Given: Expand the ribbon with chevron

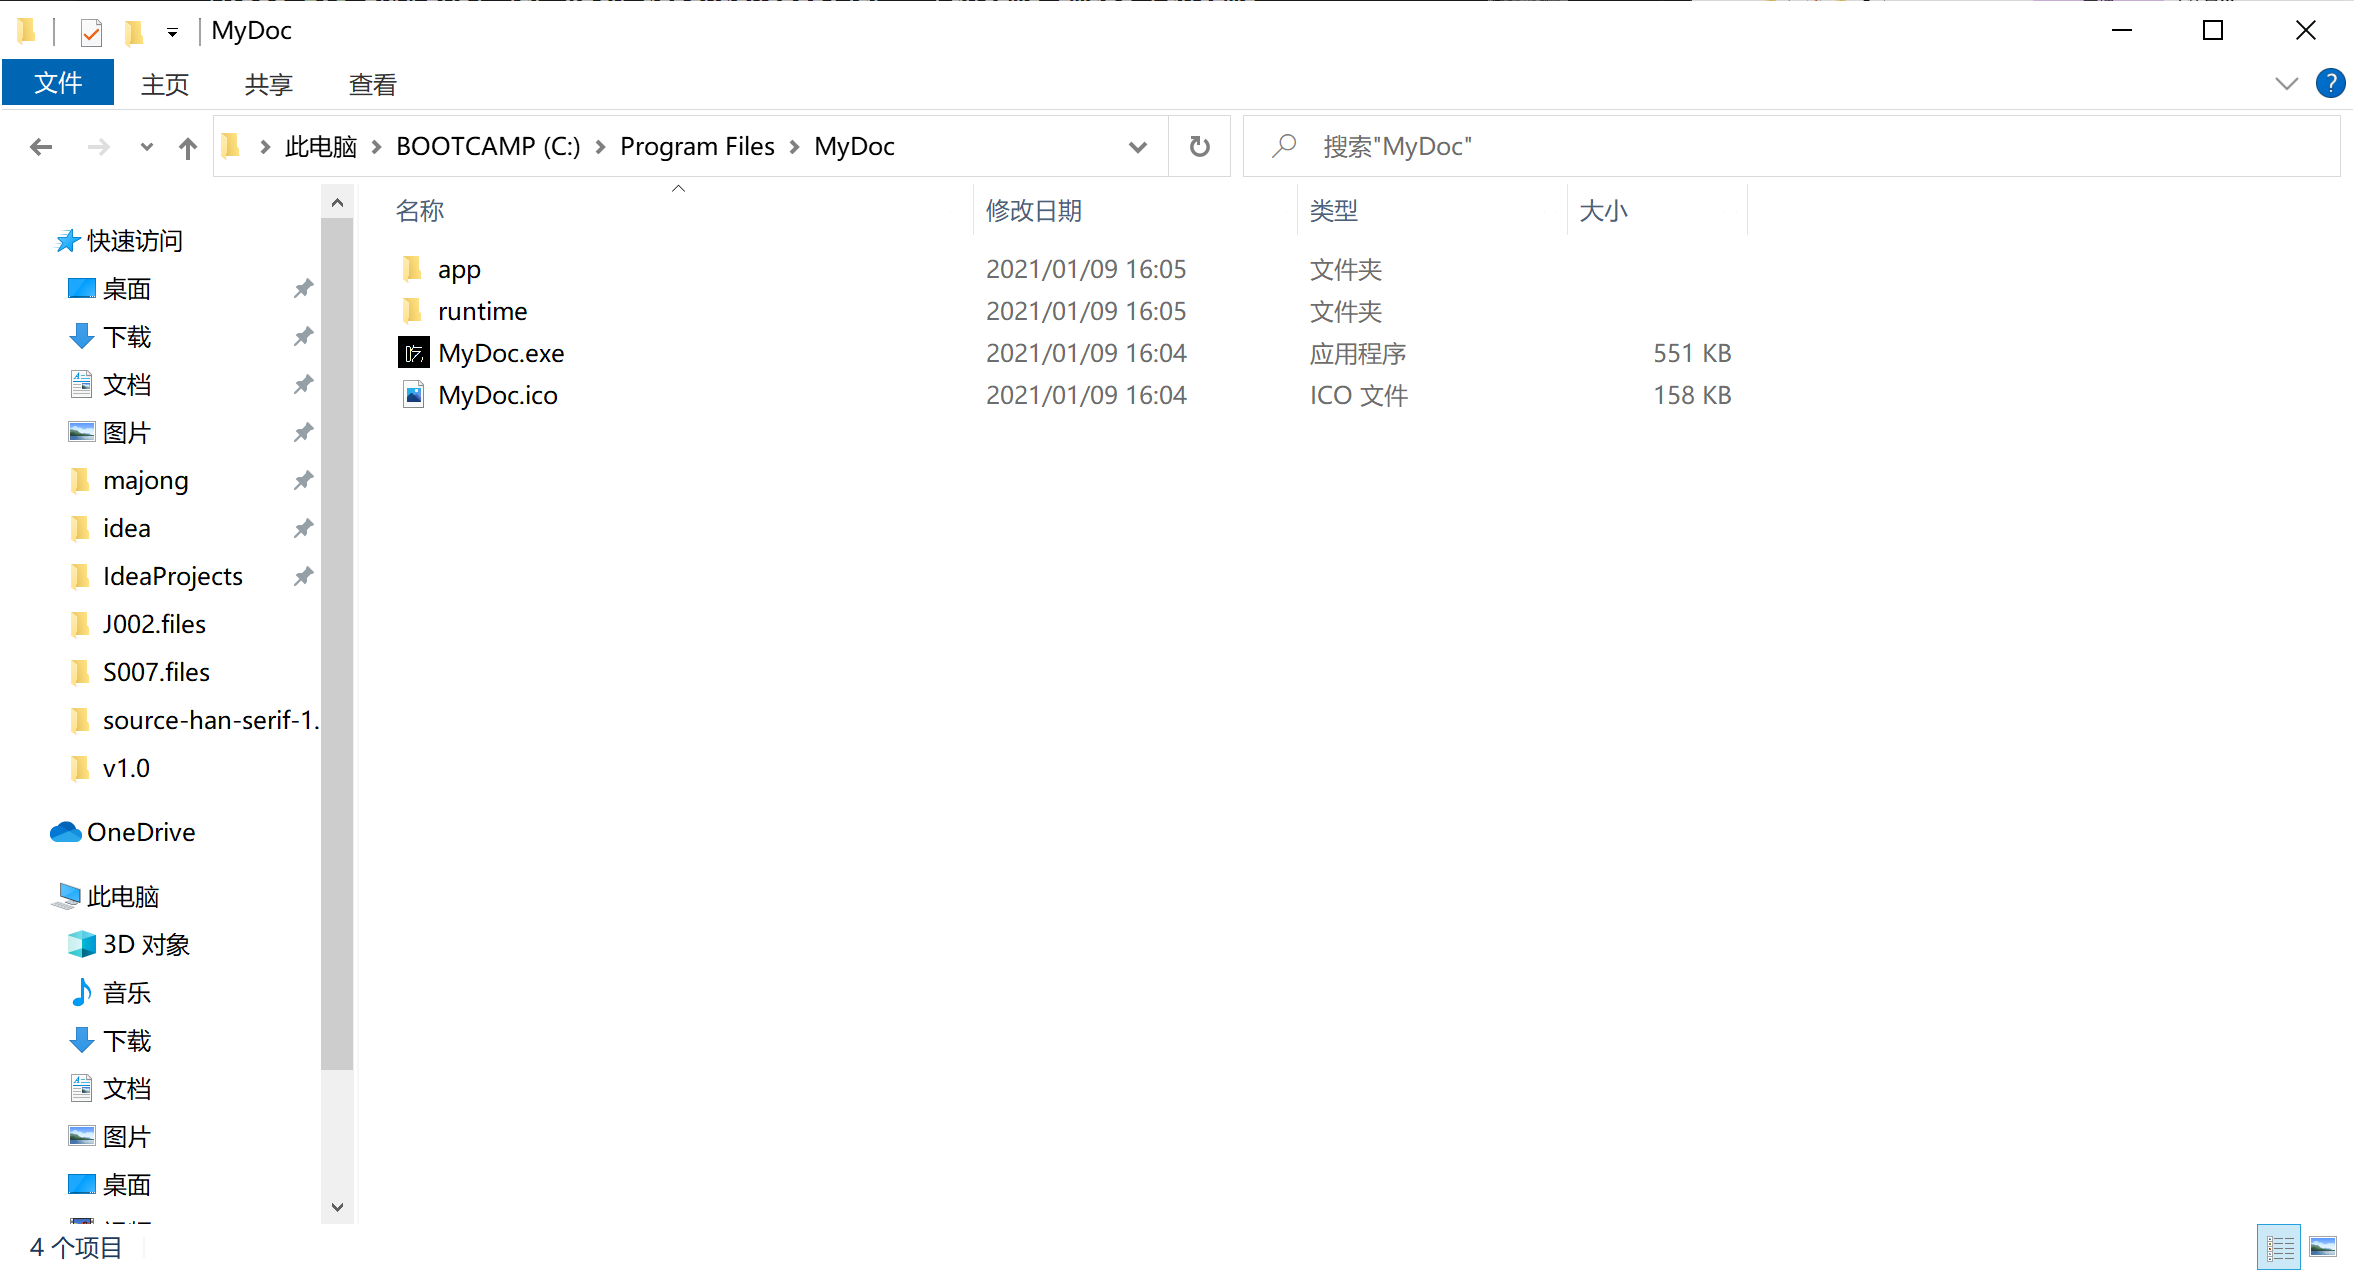Looking at the screenshot, I should pos(2286,83).
